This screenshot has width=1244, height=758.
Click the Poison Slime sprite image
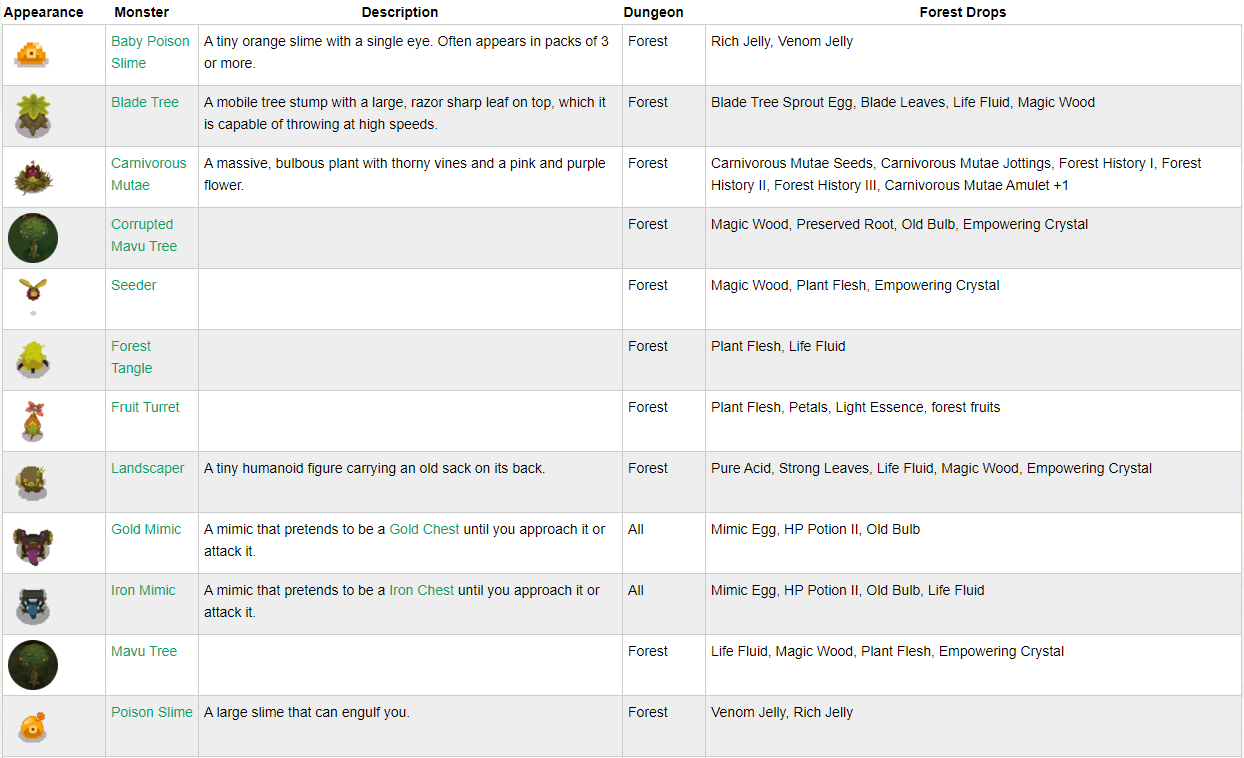pos(33,725)
